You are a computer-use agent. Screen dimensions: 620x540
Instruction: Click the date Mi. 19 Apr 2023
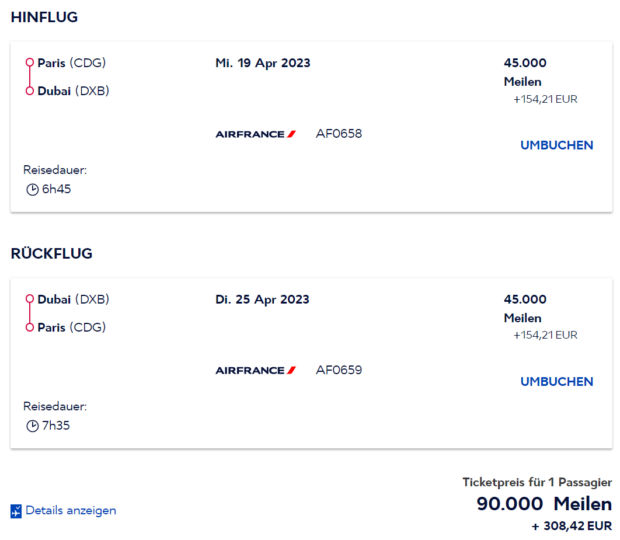point(263,63)
